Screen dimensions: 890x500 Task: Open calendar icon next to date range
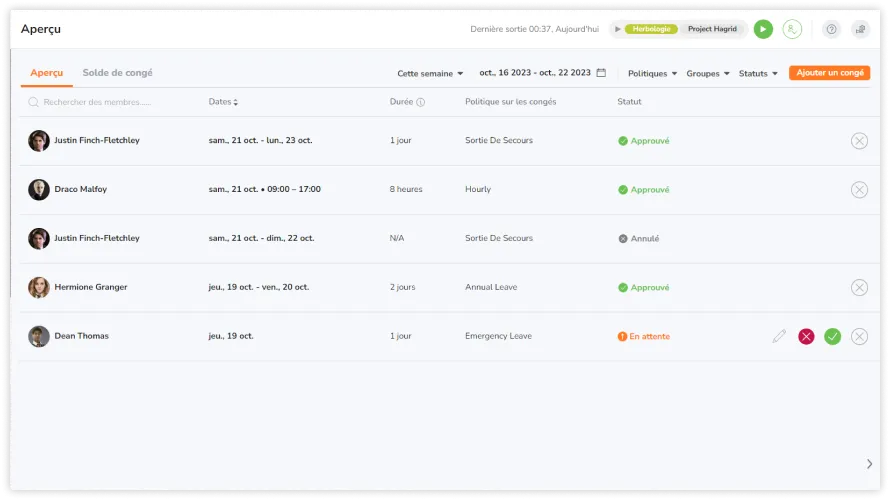pos(601,73)
